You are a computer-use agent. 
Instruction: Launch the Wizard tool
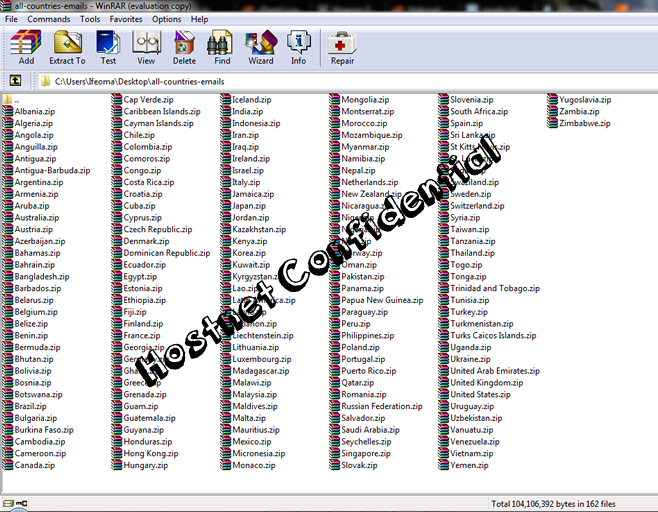coord(260,47)
